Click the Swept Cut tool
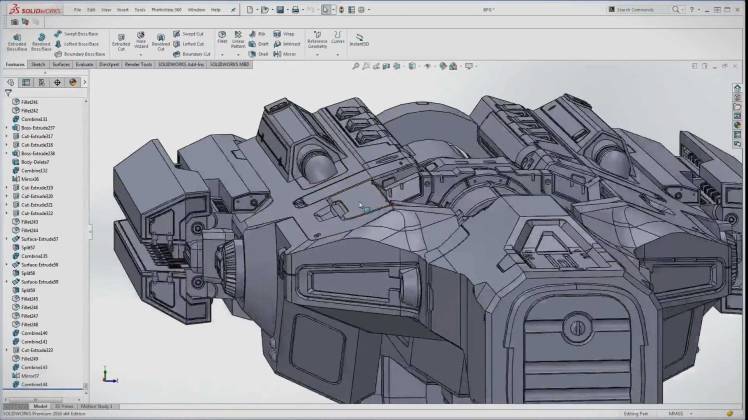The height and width of the screenshot is (420, 748). pyautogui.click(x=190, y=34)
